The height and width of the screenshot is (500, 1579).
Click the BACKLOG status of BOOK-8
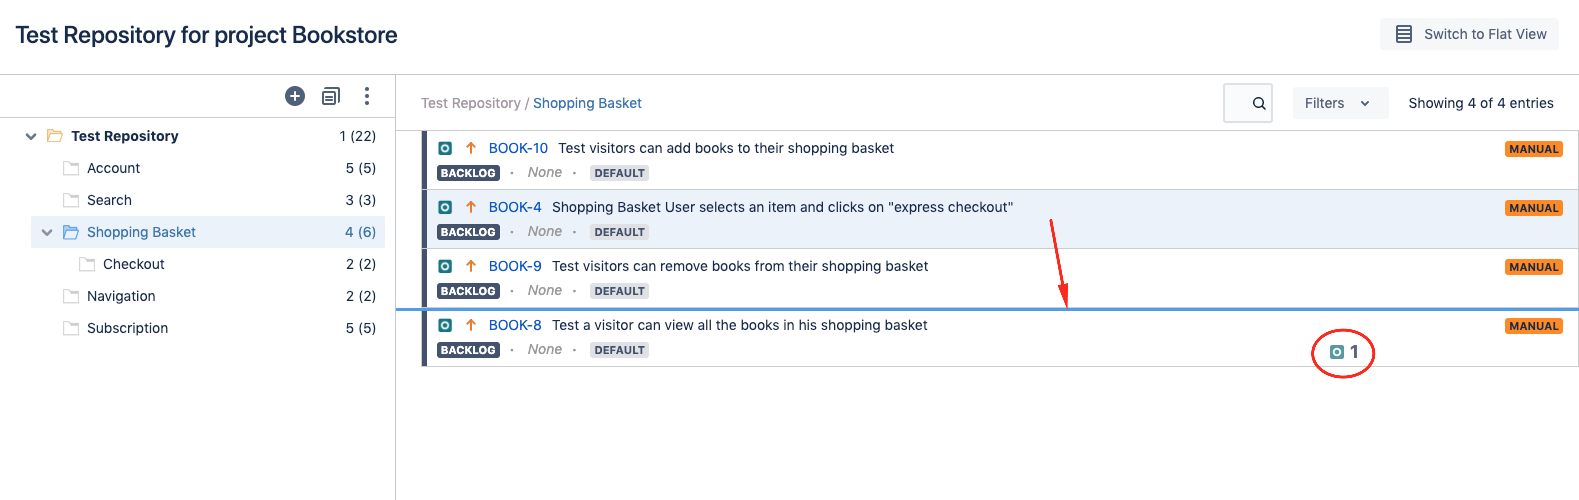(468, 350)
